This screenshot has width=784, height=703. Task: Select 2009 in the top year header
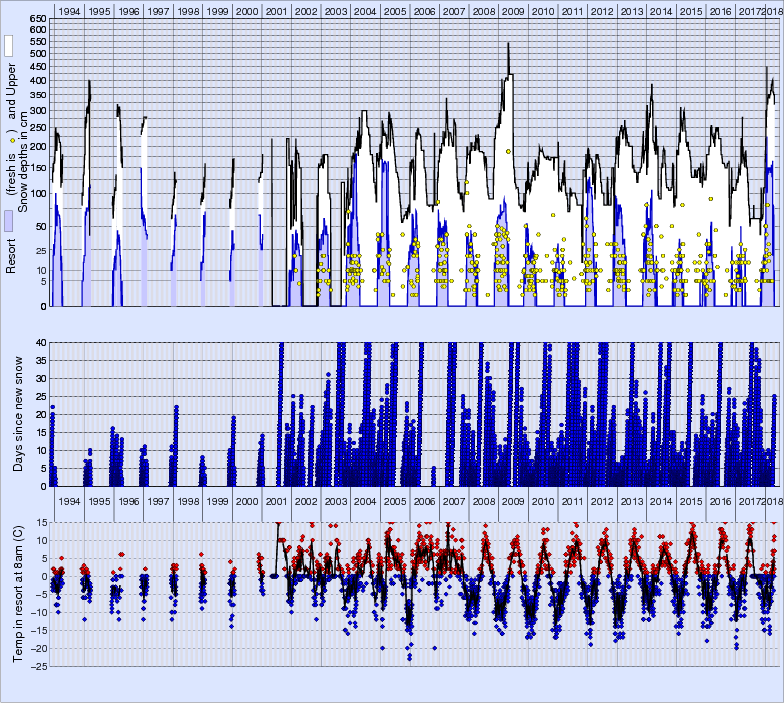513,11
